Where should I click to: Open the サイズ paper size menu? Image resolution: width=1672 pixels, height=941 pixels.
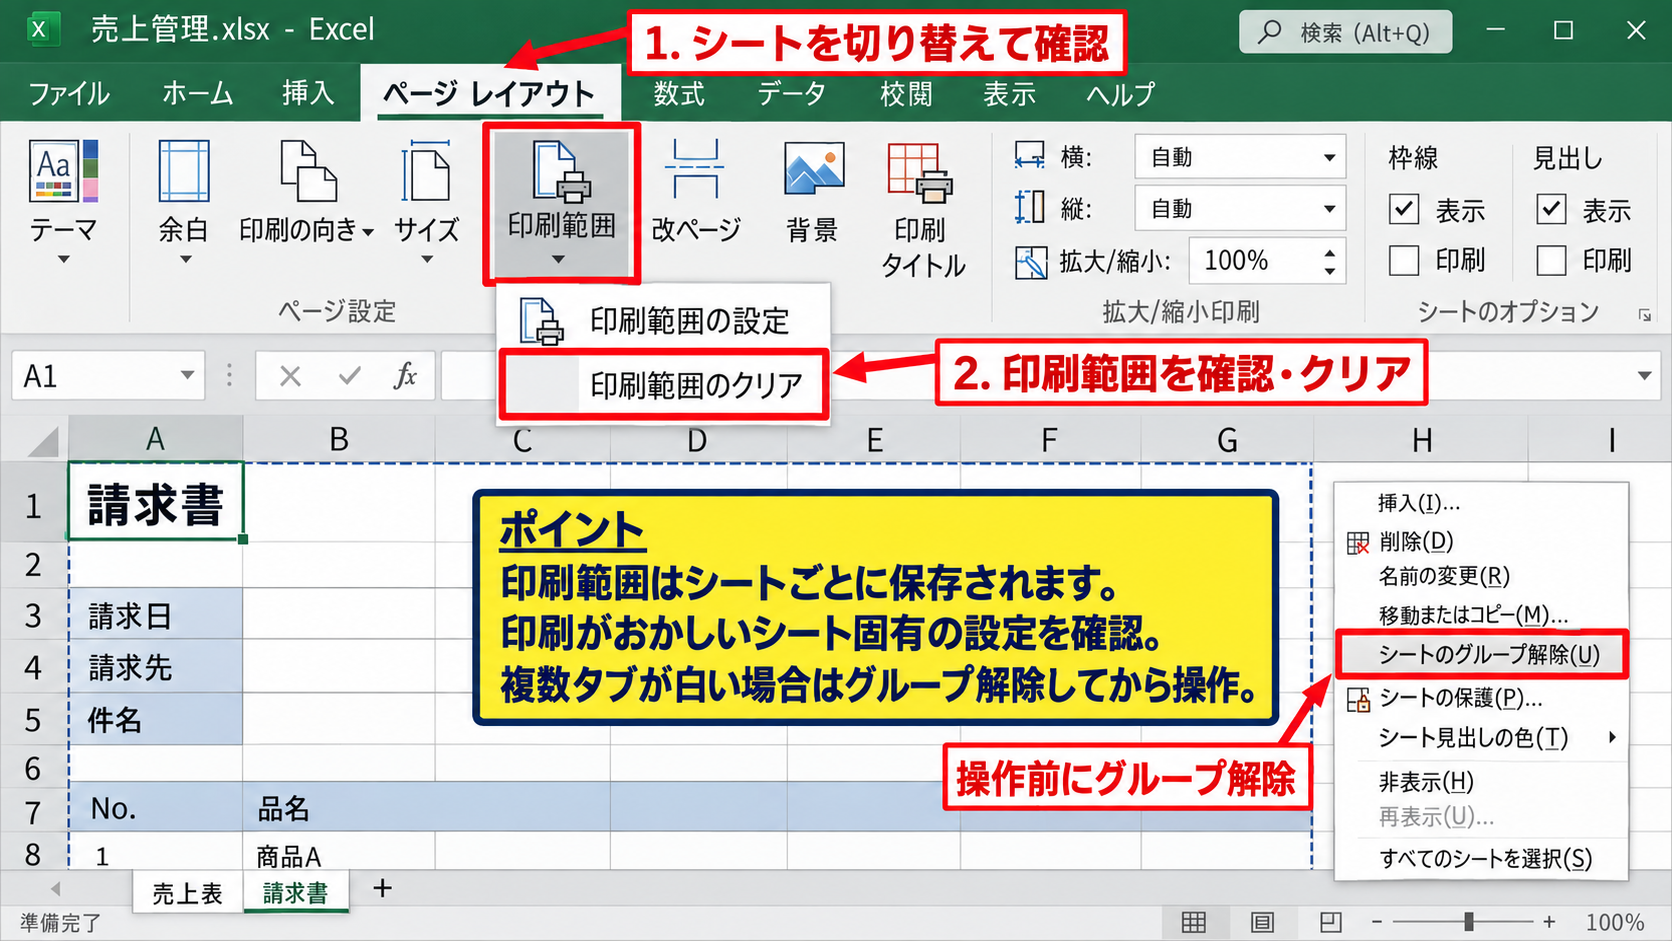tap(426, 203)
